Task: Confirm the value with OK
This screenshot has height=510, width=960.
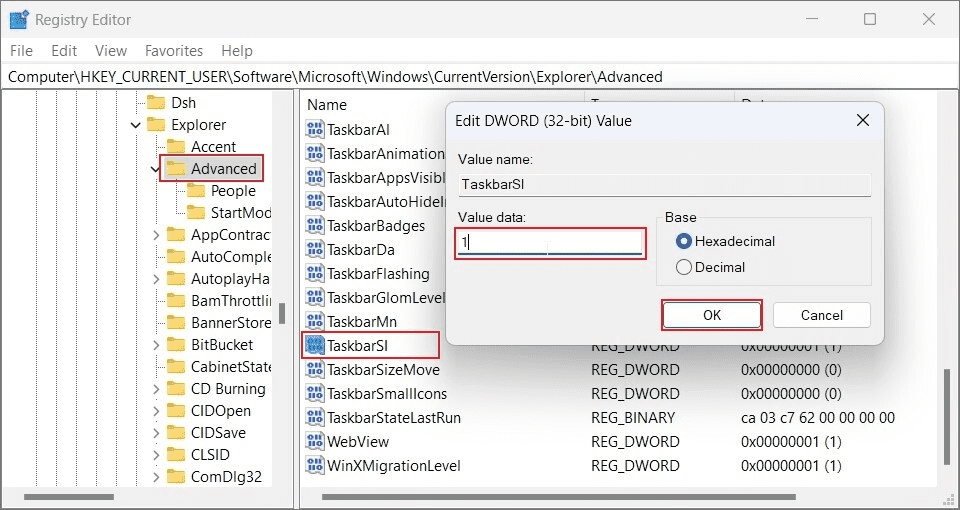Action: click(x=712, y=315)
